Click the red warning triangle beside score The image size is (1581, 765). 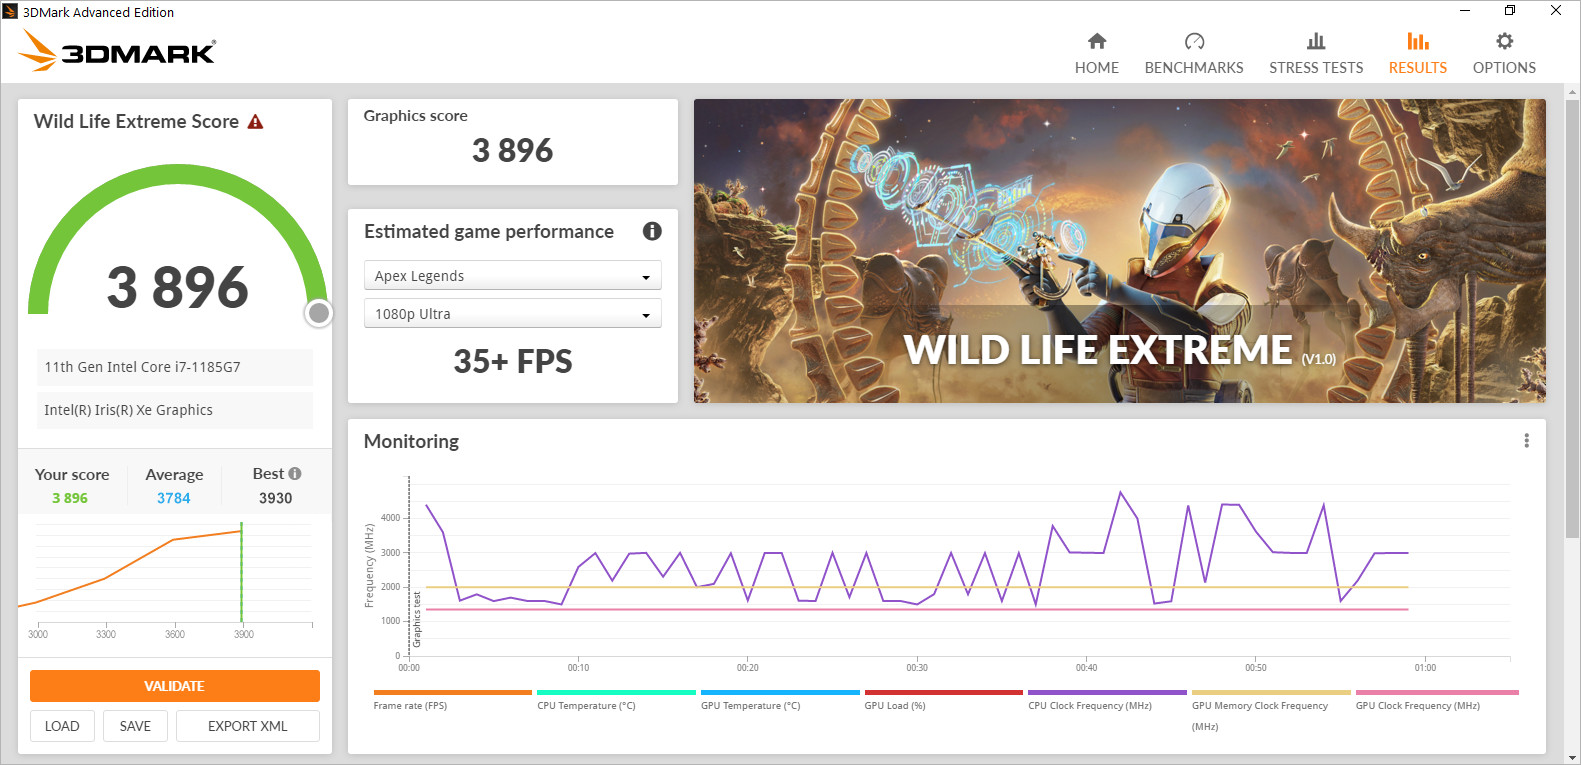pyautogui.click(x=255, y=122)
